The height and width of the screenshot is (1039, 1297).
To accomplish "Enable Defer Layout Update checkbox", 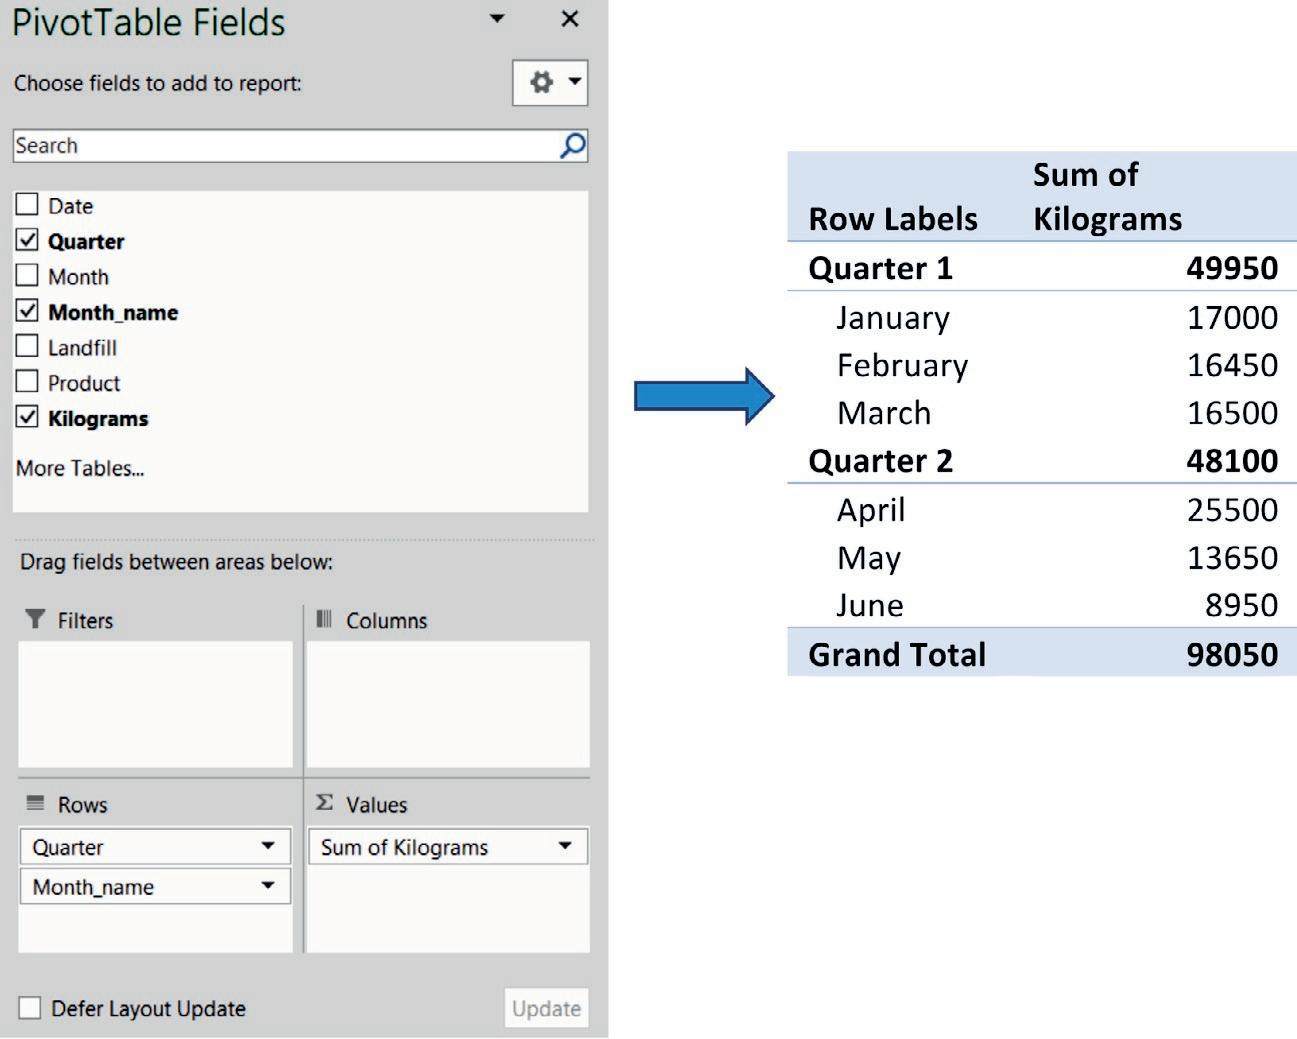I will 30,1007.
